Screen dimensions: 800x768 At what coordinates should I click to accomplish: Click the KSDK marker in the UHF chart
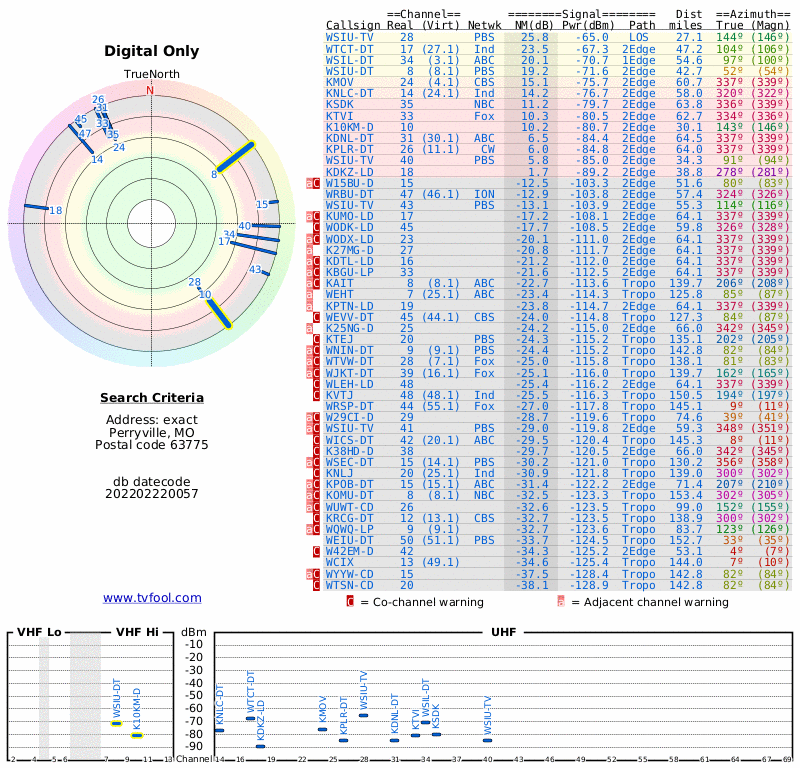click(x=436, y=734)
